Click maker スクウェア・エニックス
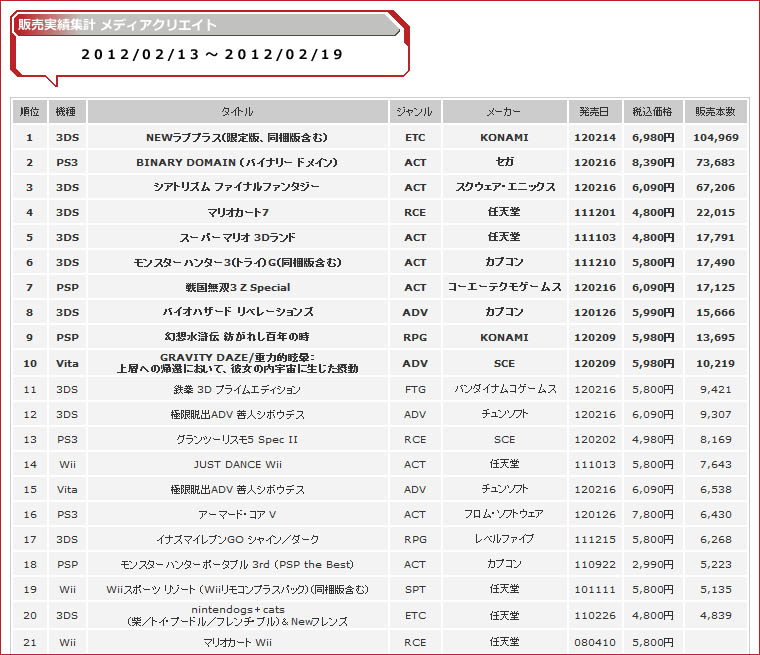The width and height of the screenshot is (760, 655). click(505, 187)
